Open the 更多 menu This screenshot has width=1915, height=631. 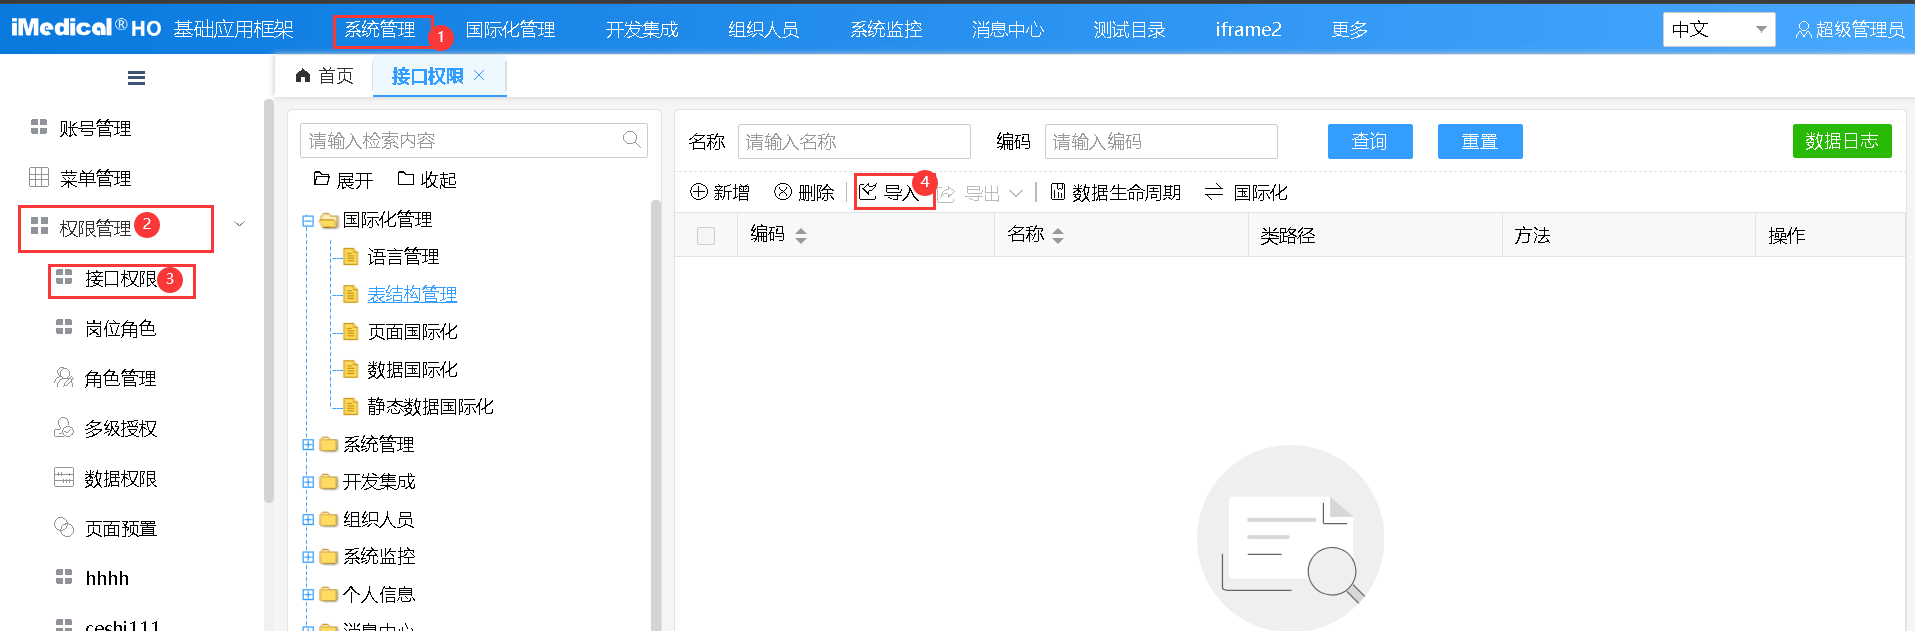tap(1350, 30)
